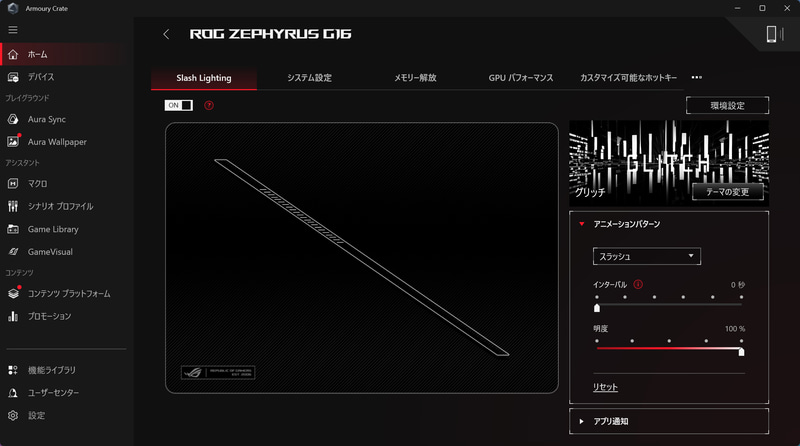This screenshot has width=800, height=446.
Task: Click the Armoury Crate app logo in the title bar
Action: [x=13, y=8]
